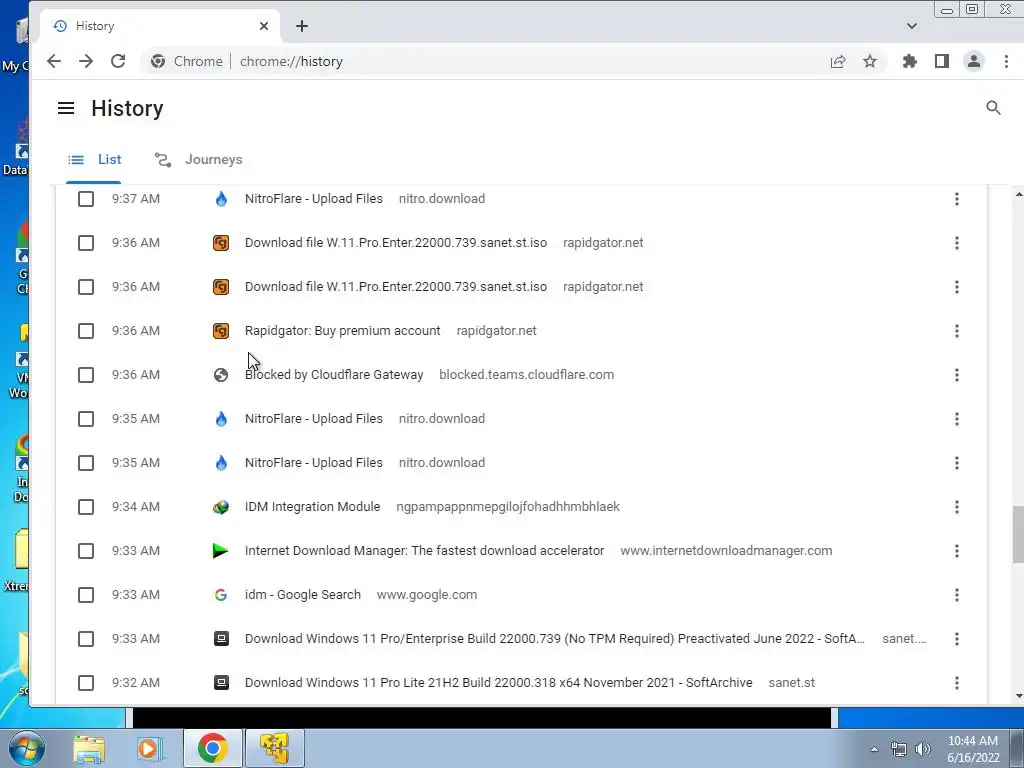Go forward using the forward arrow
The width and height of the screenshot is (1024, 768).
pyautogui.click(x=86, y=61)
